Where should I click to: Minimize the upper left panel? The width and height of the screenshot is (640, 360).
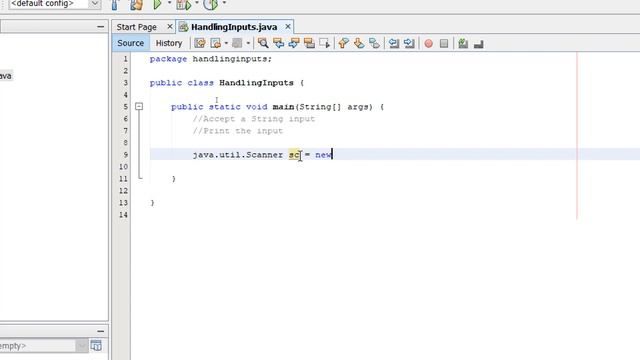(100, 27)
